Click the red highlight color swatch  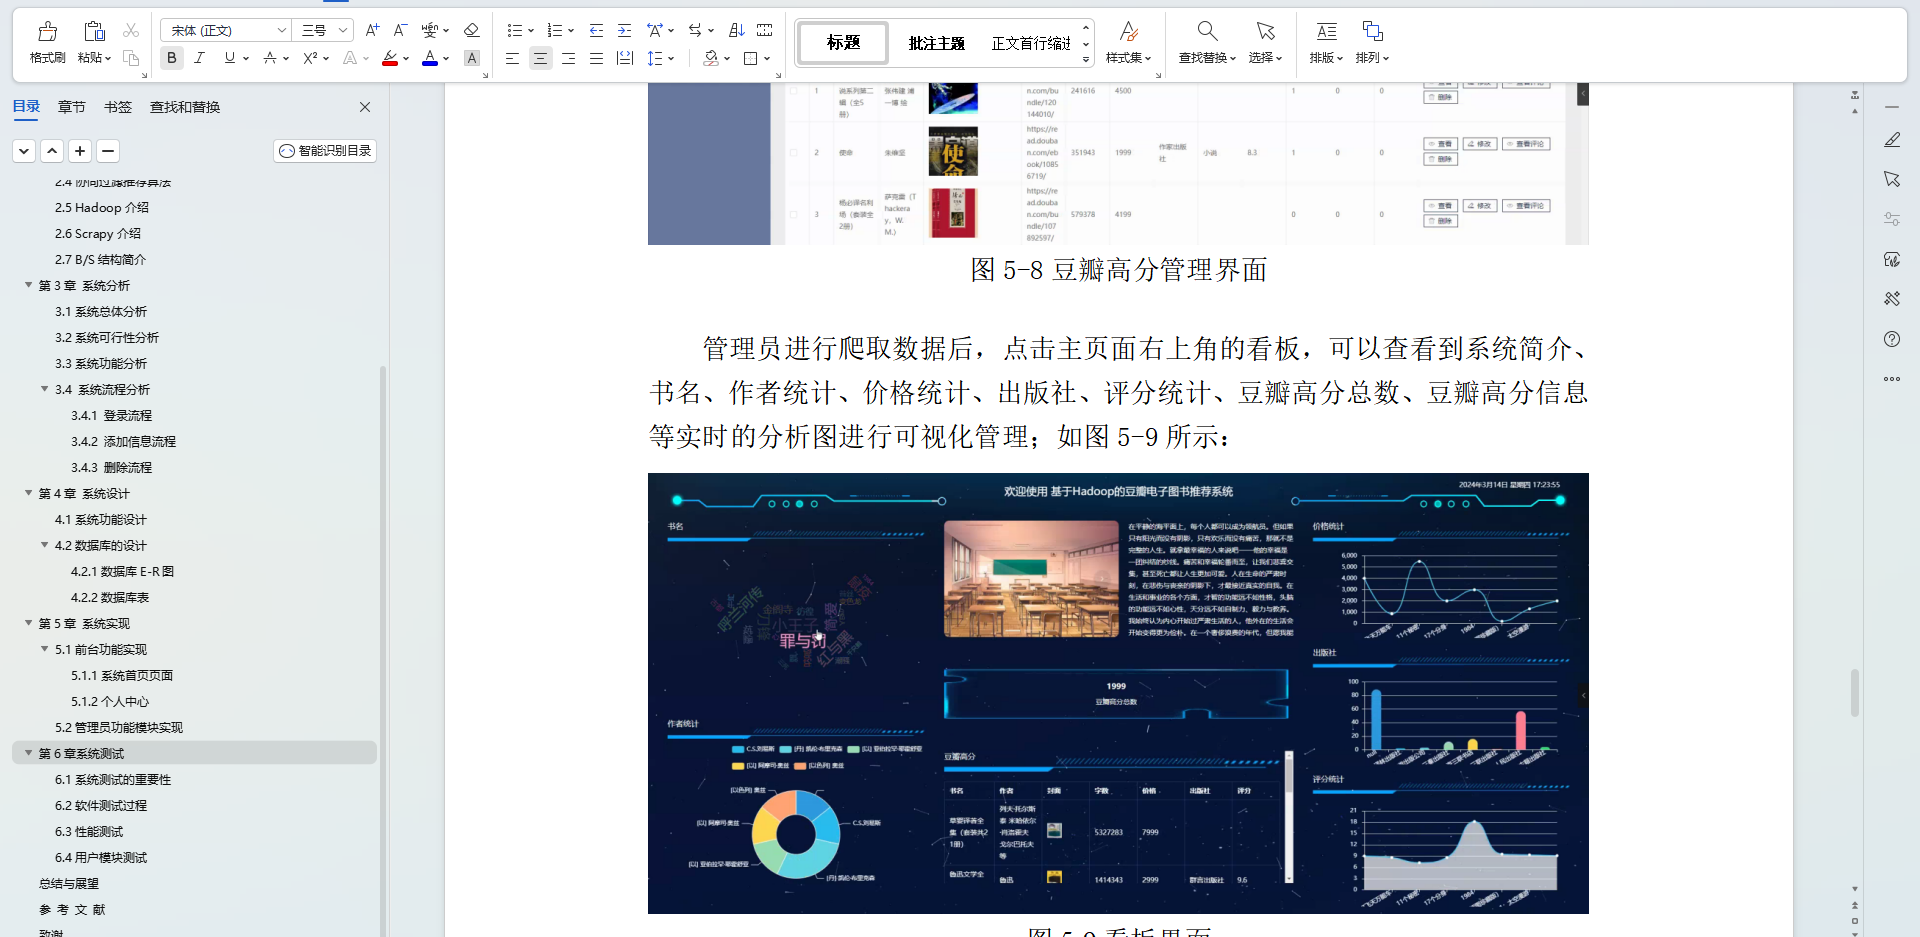390,59
